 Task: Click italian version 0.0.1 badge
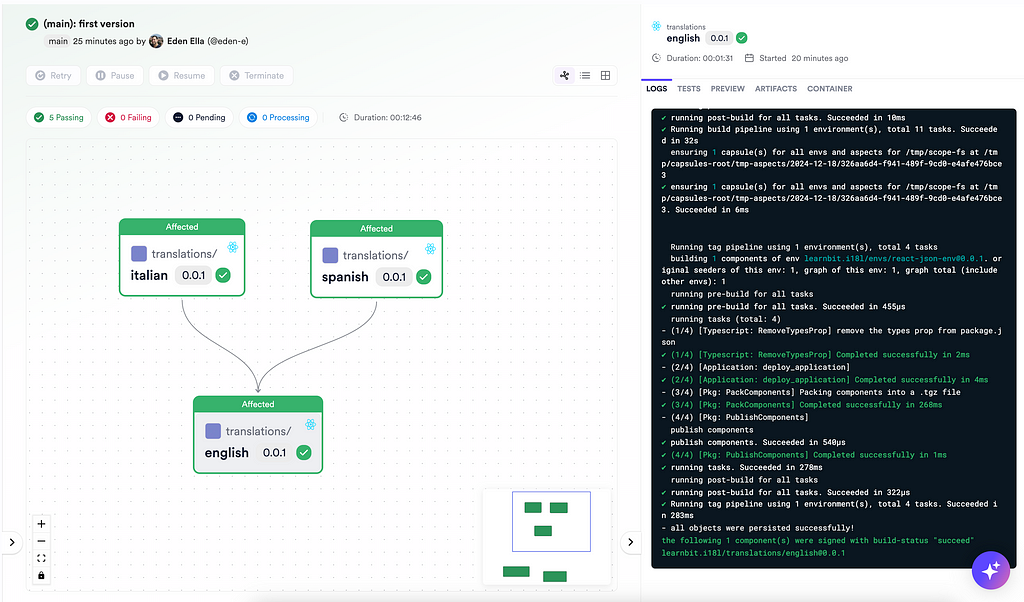tap(194, 275)
